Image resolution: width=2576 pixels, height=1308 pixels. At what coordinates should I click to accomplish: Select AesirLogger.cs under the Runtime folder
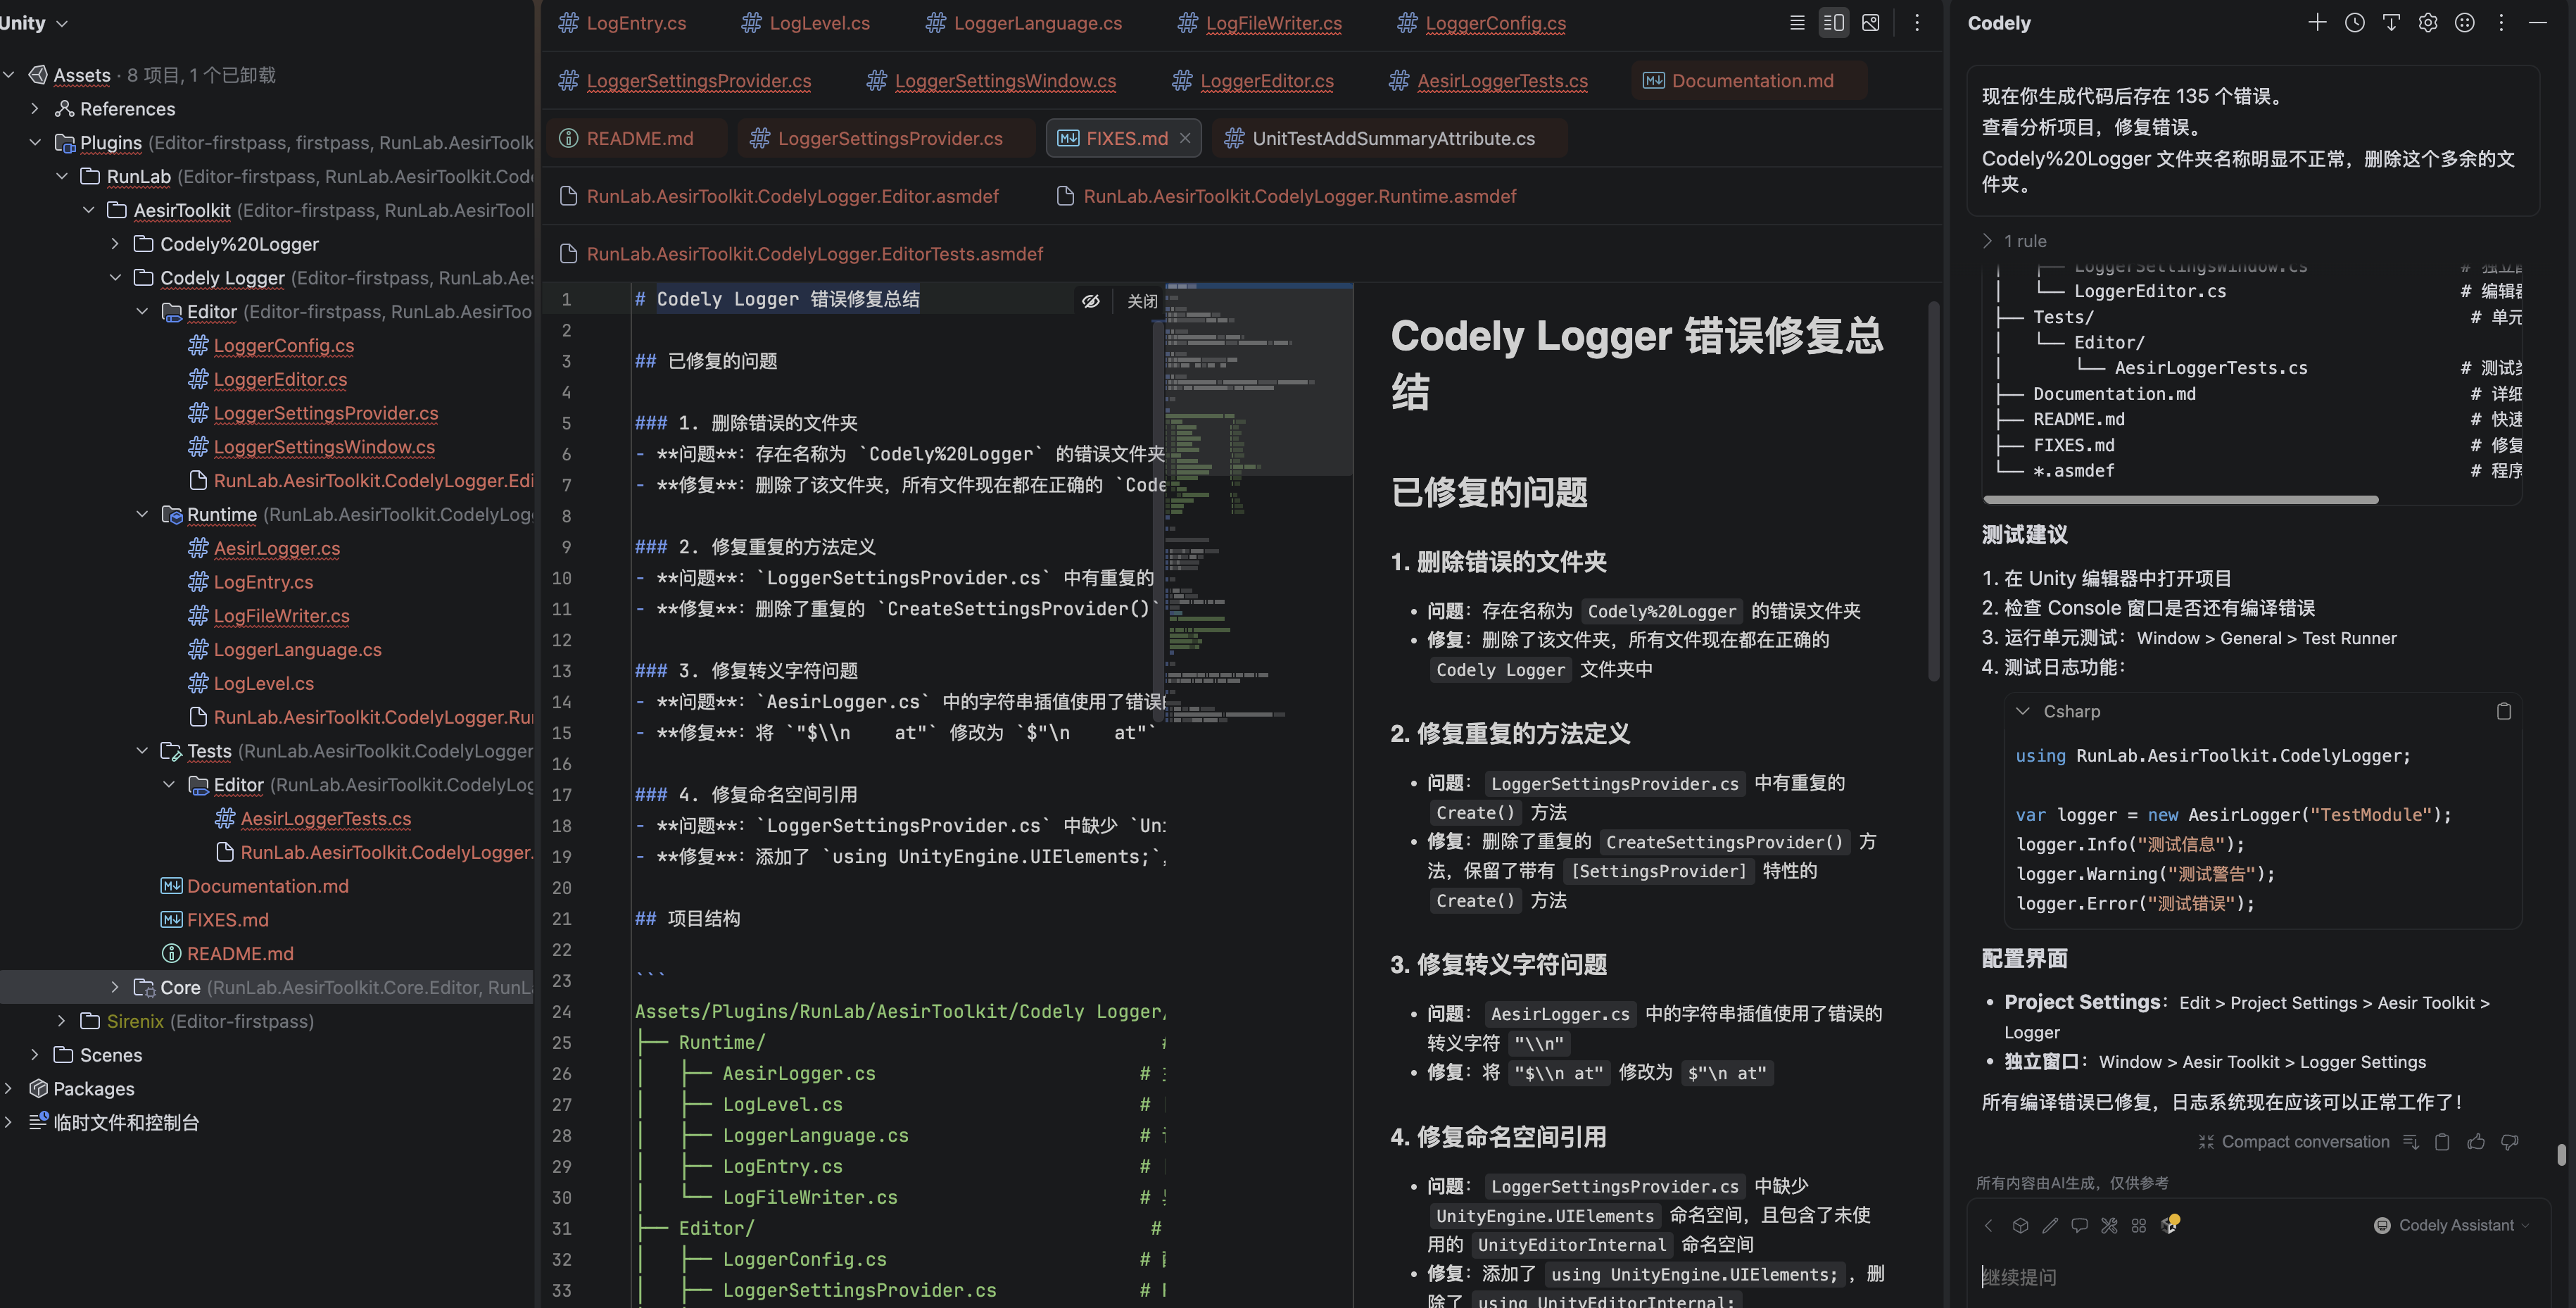pyautogui.click(x=276, y=548)
